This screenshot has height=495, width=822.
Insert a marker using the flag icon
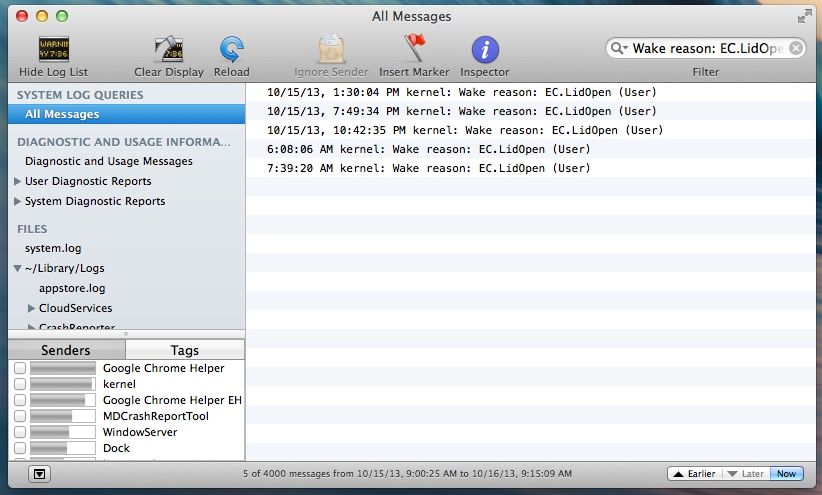pyautogui.click(x=414, y=50)
